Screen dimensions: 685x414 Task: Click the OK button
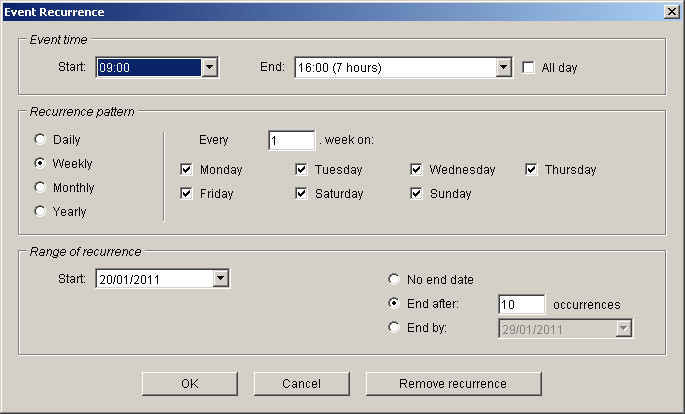point(190,384)
